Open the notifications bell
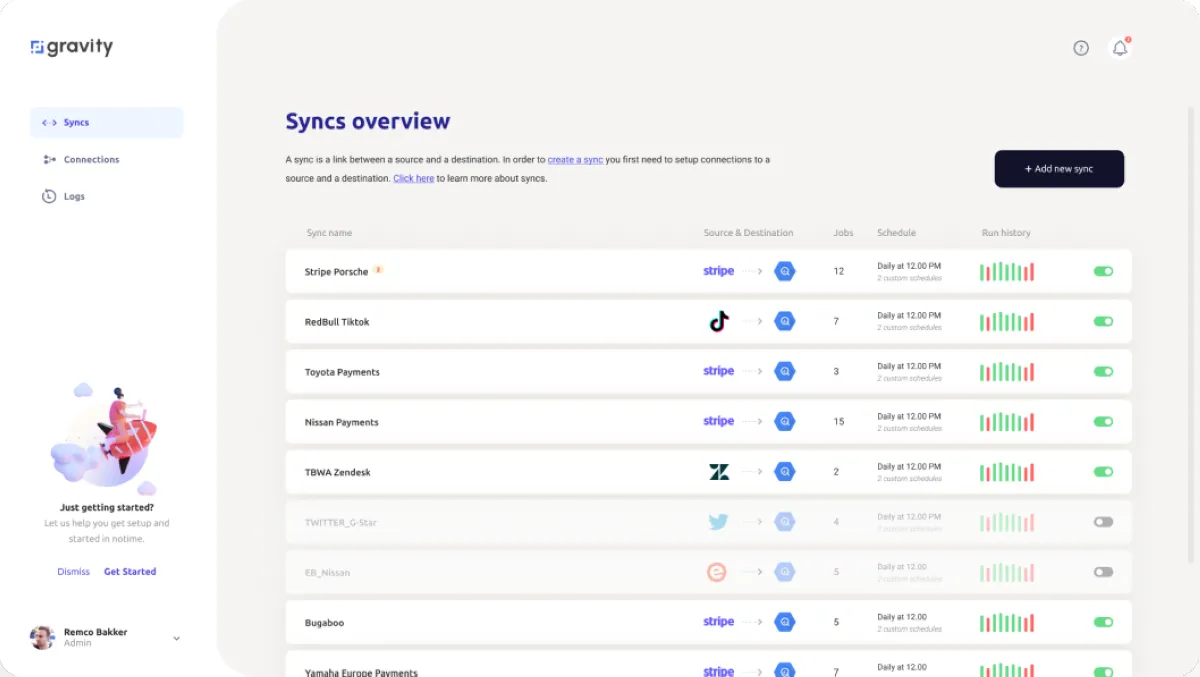Viewport: 1200px width, 677px height. click(1120, 48)
